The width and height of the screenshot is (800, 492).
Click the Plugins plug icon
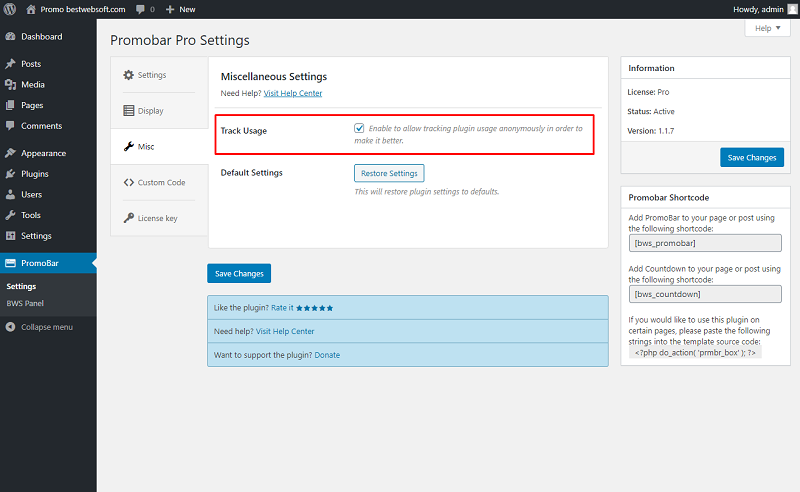click(10, 174)
